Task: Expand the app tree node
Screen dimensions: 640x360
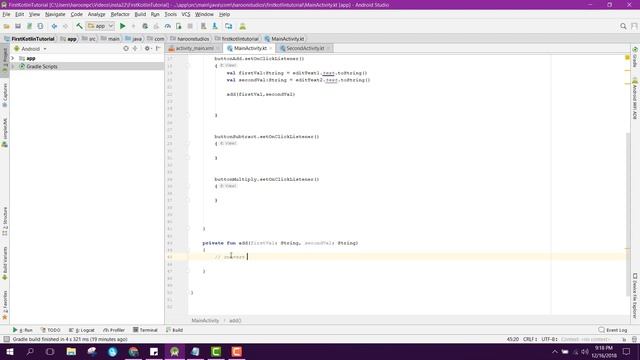Action: point(13,58)
